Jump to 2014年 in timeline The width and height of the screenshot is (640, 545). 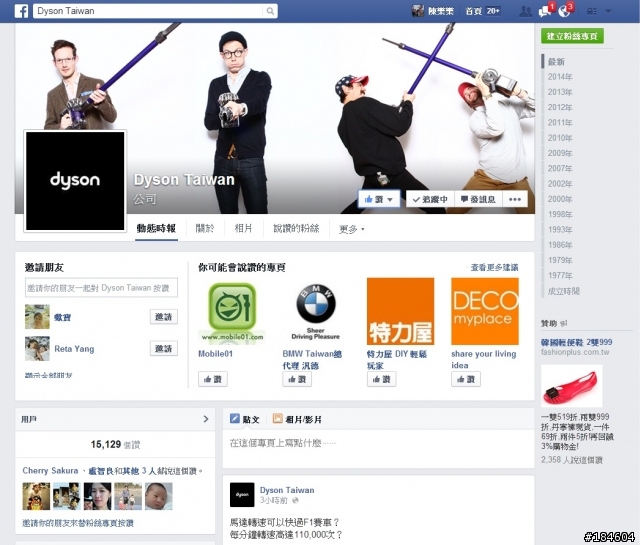tap(560, 77)
